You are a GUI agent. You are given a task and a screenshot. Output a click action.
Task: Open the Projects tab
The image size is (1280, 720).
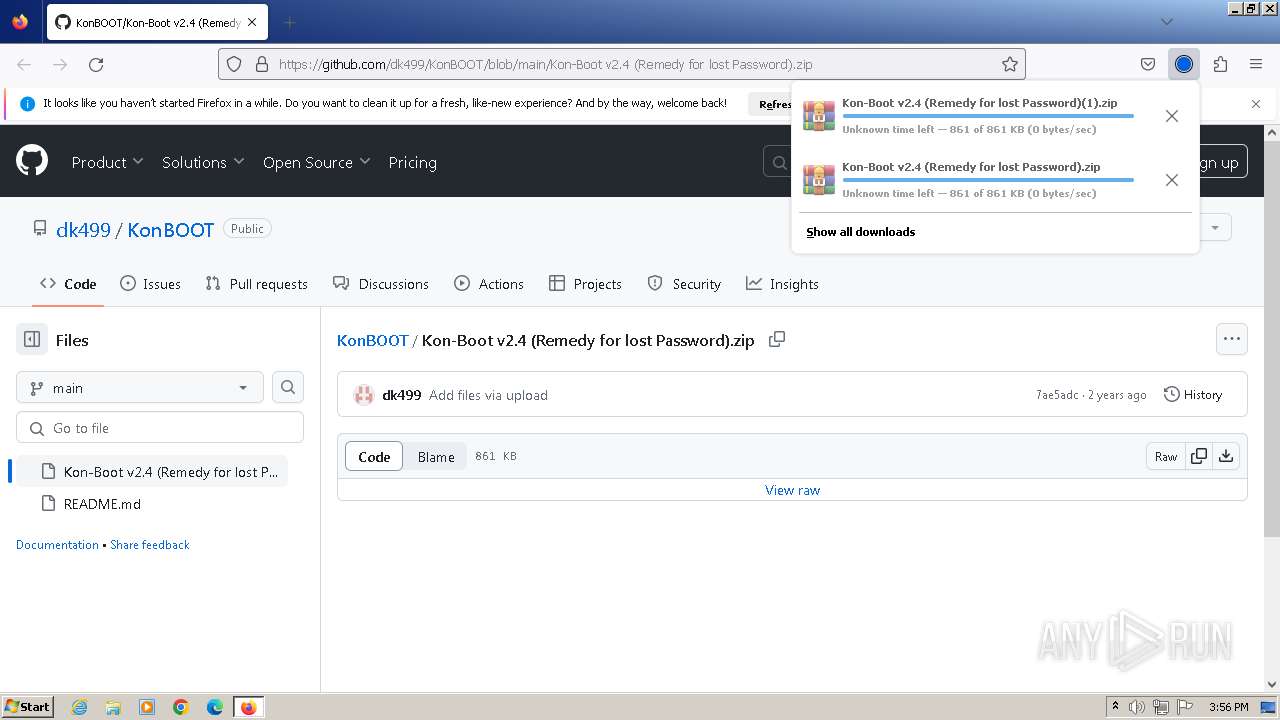point(586,284)
